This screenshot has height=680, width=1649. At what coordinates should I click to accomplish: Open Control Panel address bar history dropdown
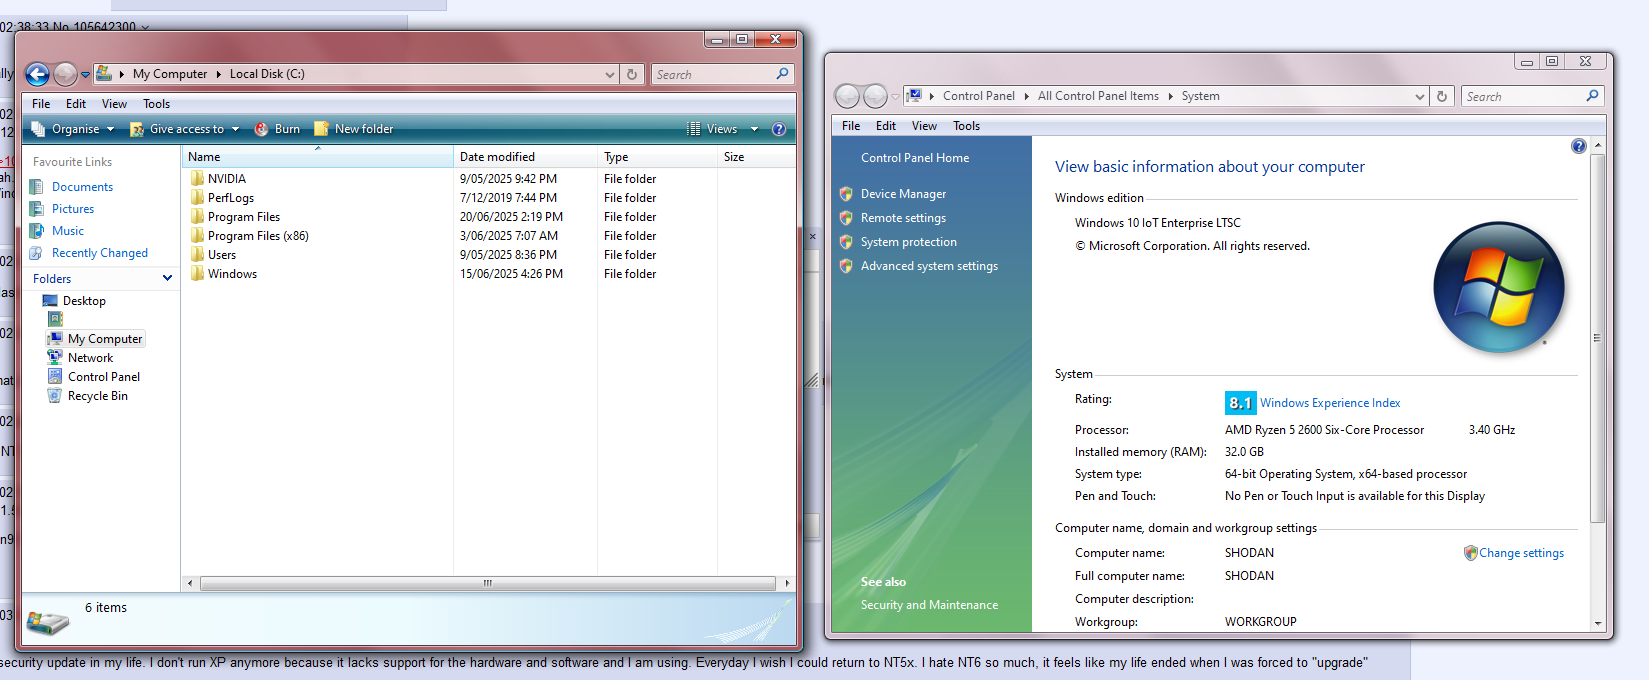(x=1420, y=96)
